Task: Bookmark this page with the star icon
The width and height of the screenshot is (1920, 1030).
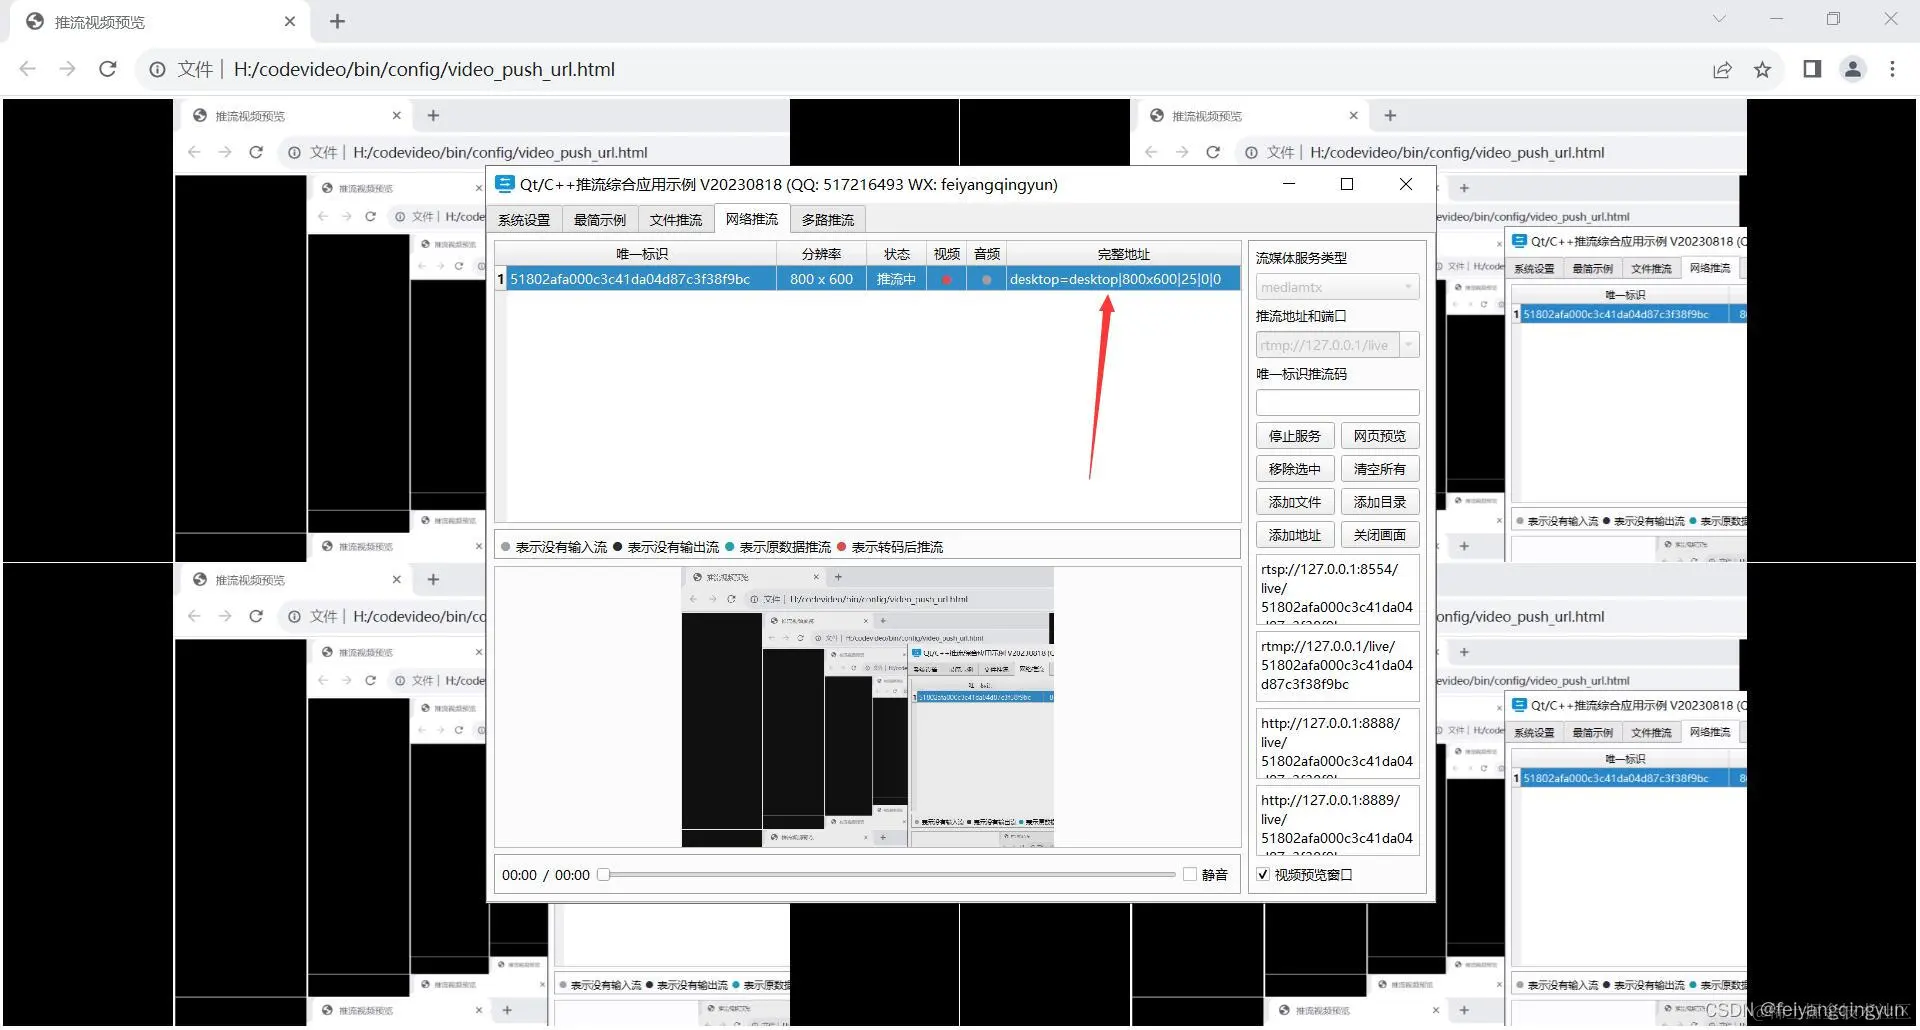Action: point(1762,69)
